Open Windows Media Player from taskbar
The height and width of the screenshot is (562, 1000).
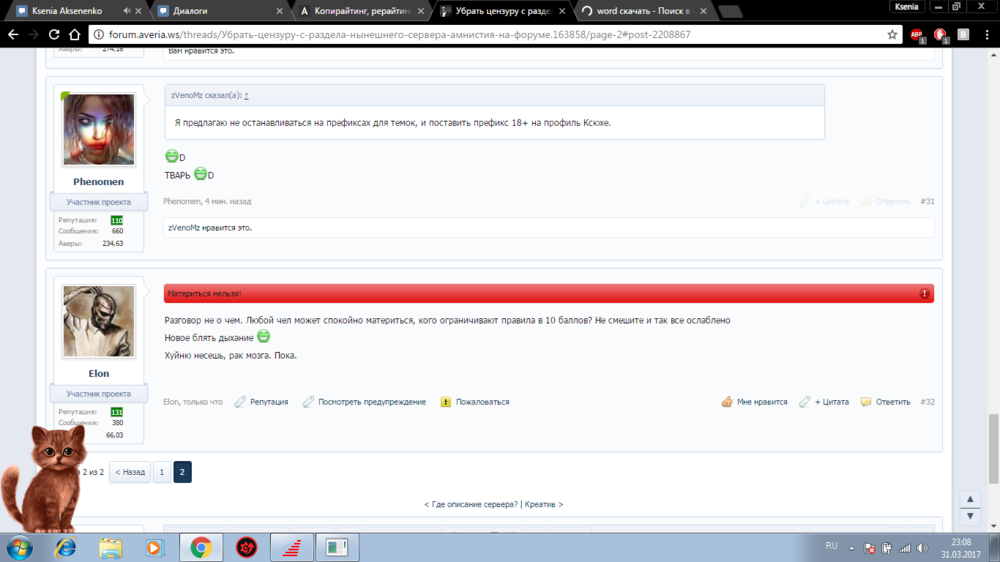pyautogui.click(x=154, y=547)
